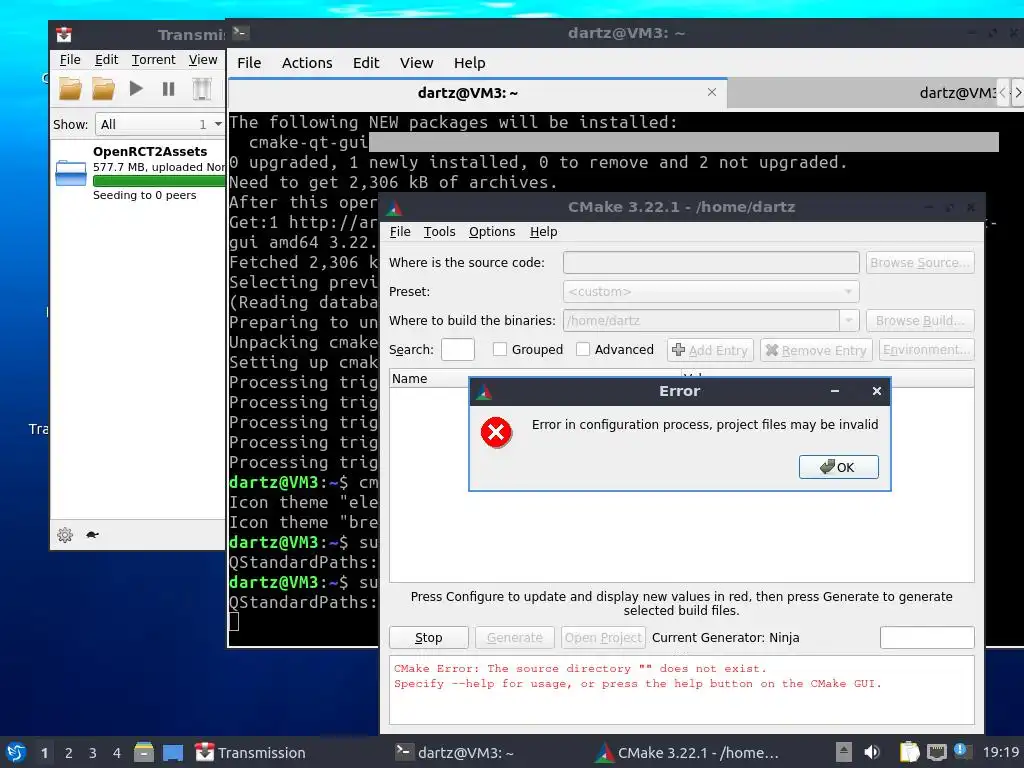Open the Actions menu in the terminal
The image size is (1024, 768).
(307, 63)
